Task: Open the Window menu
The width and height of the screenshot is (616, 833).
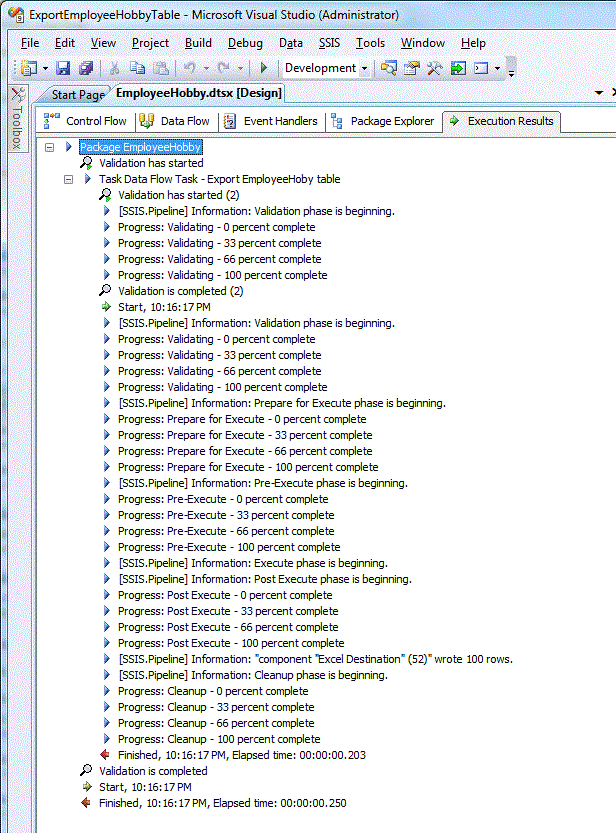Action: 423,43
